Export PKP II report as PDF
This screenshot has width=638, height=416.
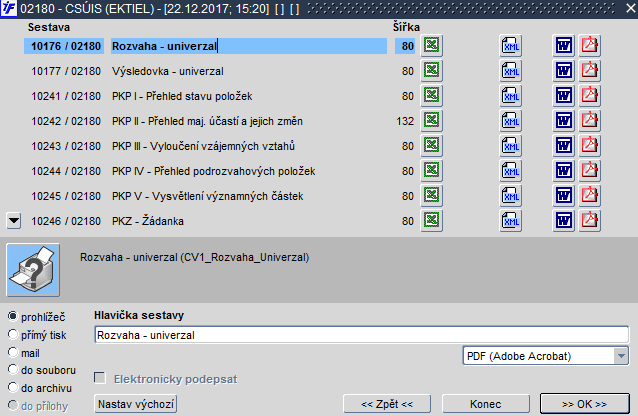[x=590, y=120]
